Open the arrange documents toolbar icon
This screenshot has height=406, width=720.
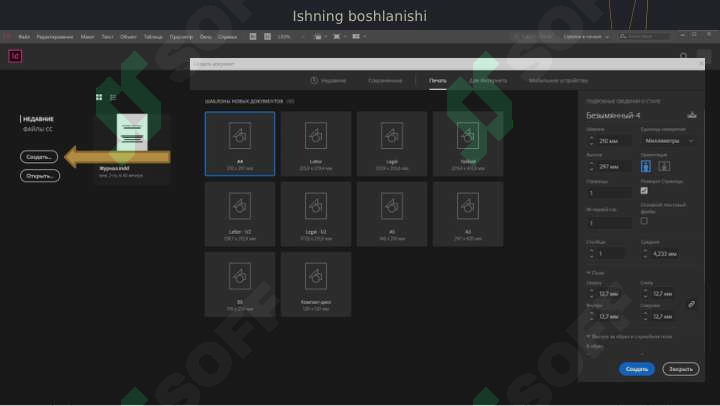pos(358,36)
